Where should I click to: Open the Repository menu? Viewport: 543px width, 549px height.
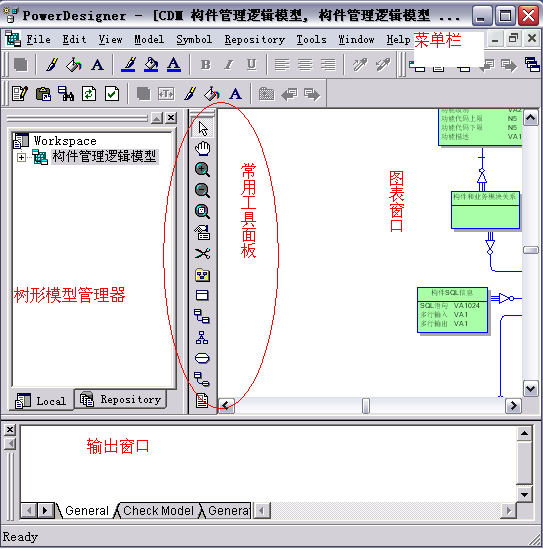255,39
